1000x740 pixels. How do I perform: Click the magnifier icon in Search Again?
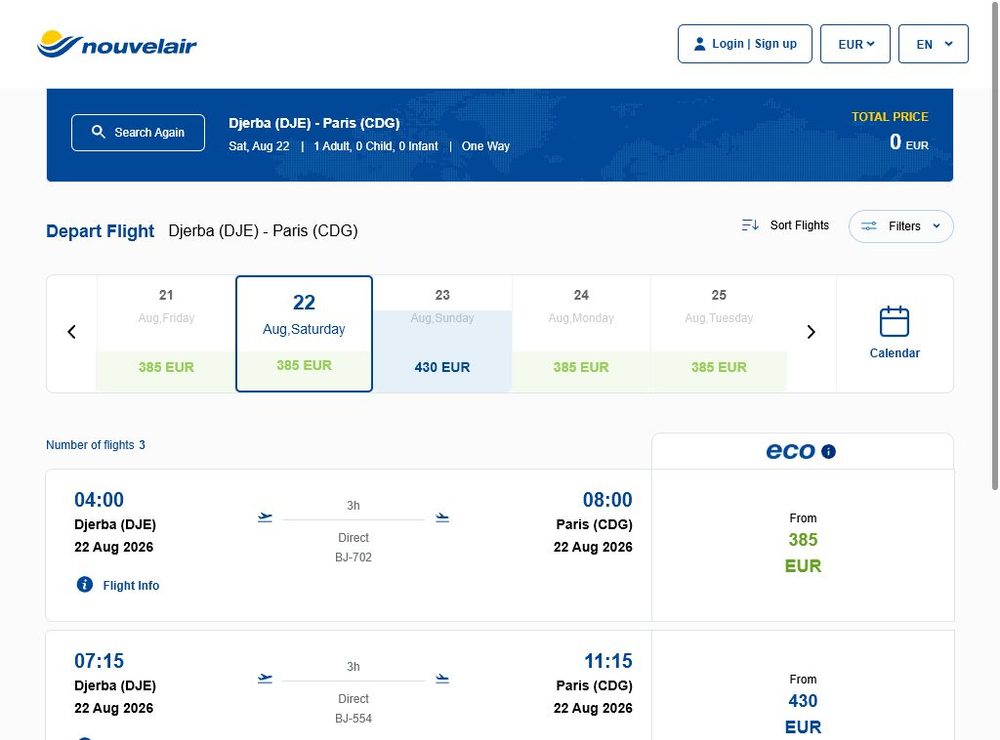pyautogui.click(x=98, y=132)
